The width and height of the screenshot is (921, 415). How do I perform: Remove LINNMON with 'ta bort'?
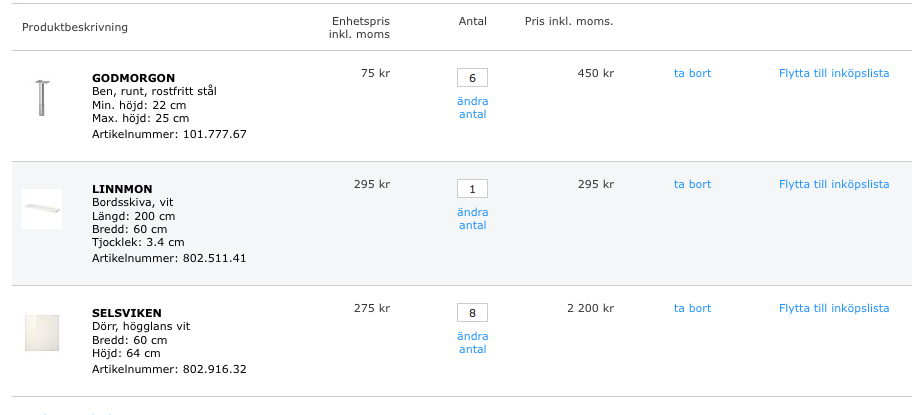[693, 184]
